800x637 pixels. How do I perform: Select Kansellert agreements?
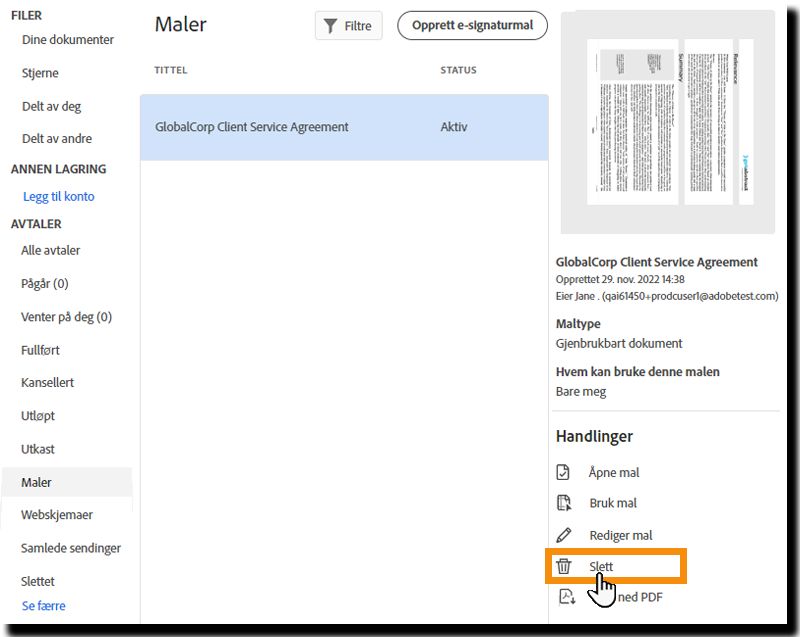47,382
